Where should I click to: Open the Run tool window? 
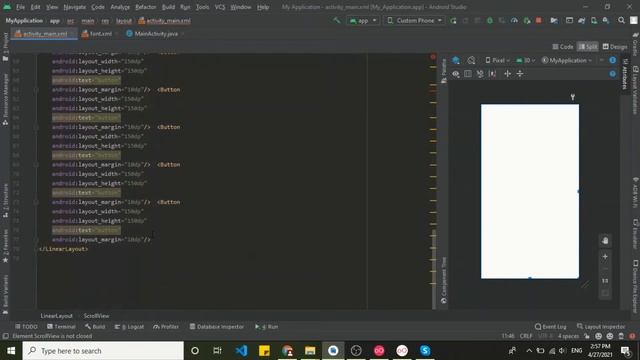pos(267,327)
